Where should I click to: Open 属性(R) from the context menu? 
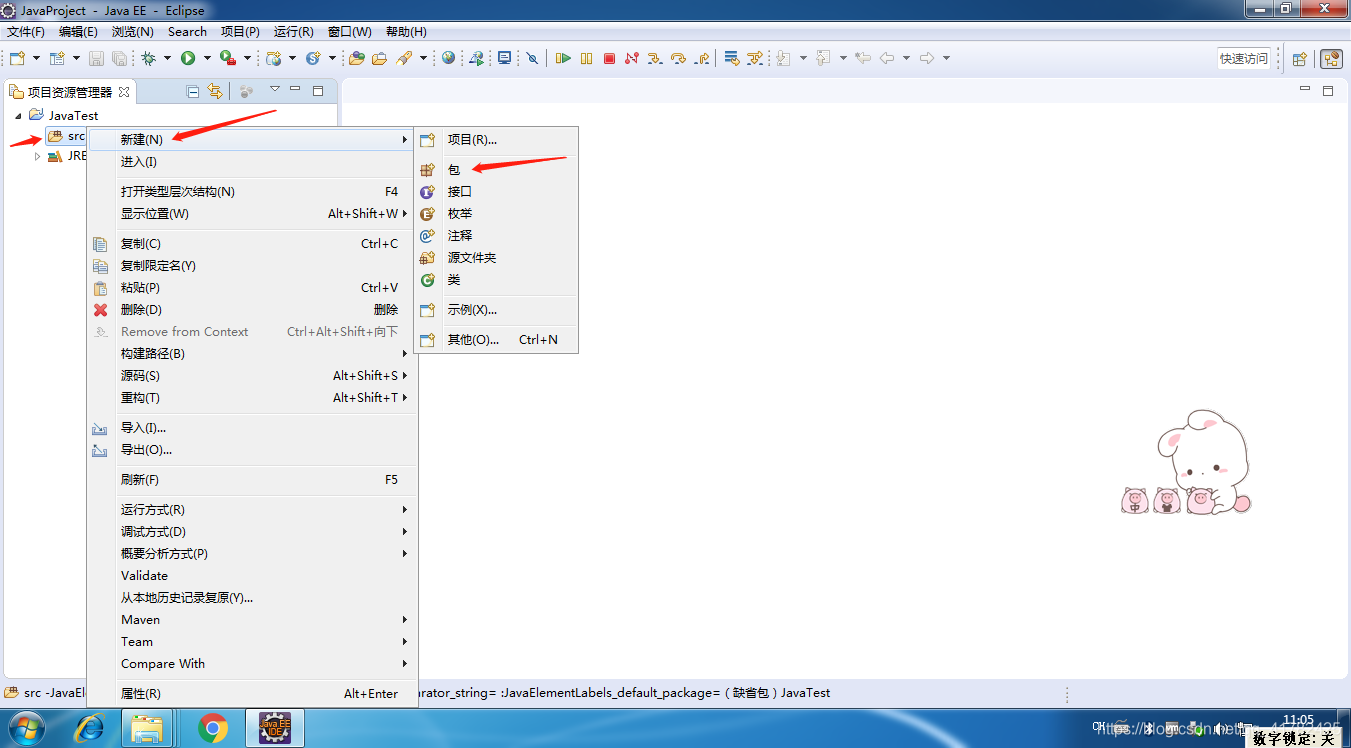[252, 694]
